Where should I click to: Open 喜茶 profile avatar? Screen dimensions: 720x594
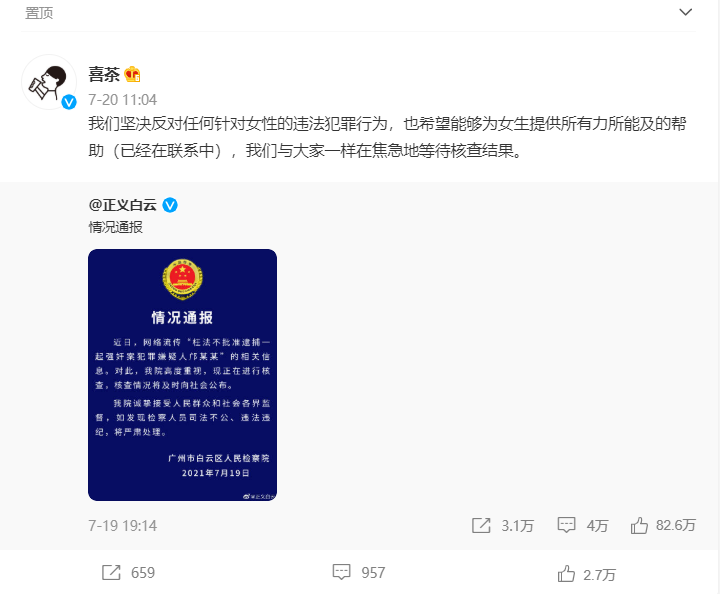(49, 82)
